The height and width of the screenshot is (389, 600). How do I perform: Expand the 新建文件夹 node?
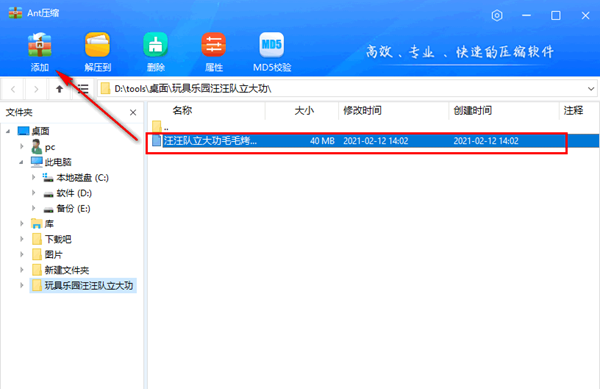(22, 270)
